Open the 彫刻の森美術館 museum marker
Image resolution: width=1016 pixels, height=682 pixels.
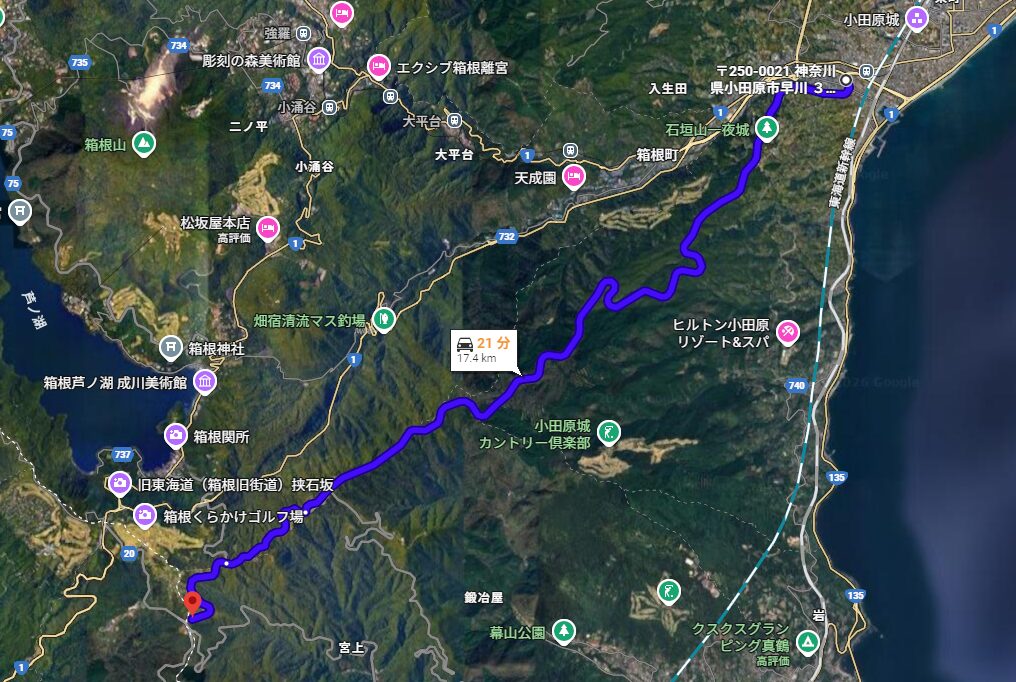point(318,60)
